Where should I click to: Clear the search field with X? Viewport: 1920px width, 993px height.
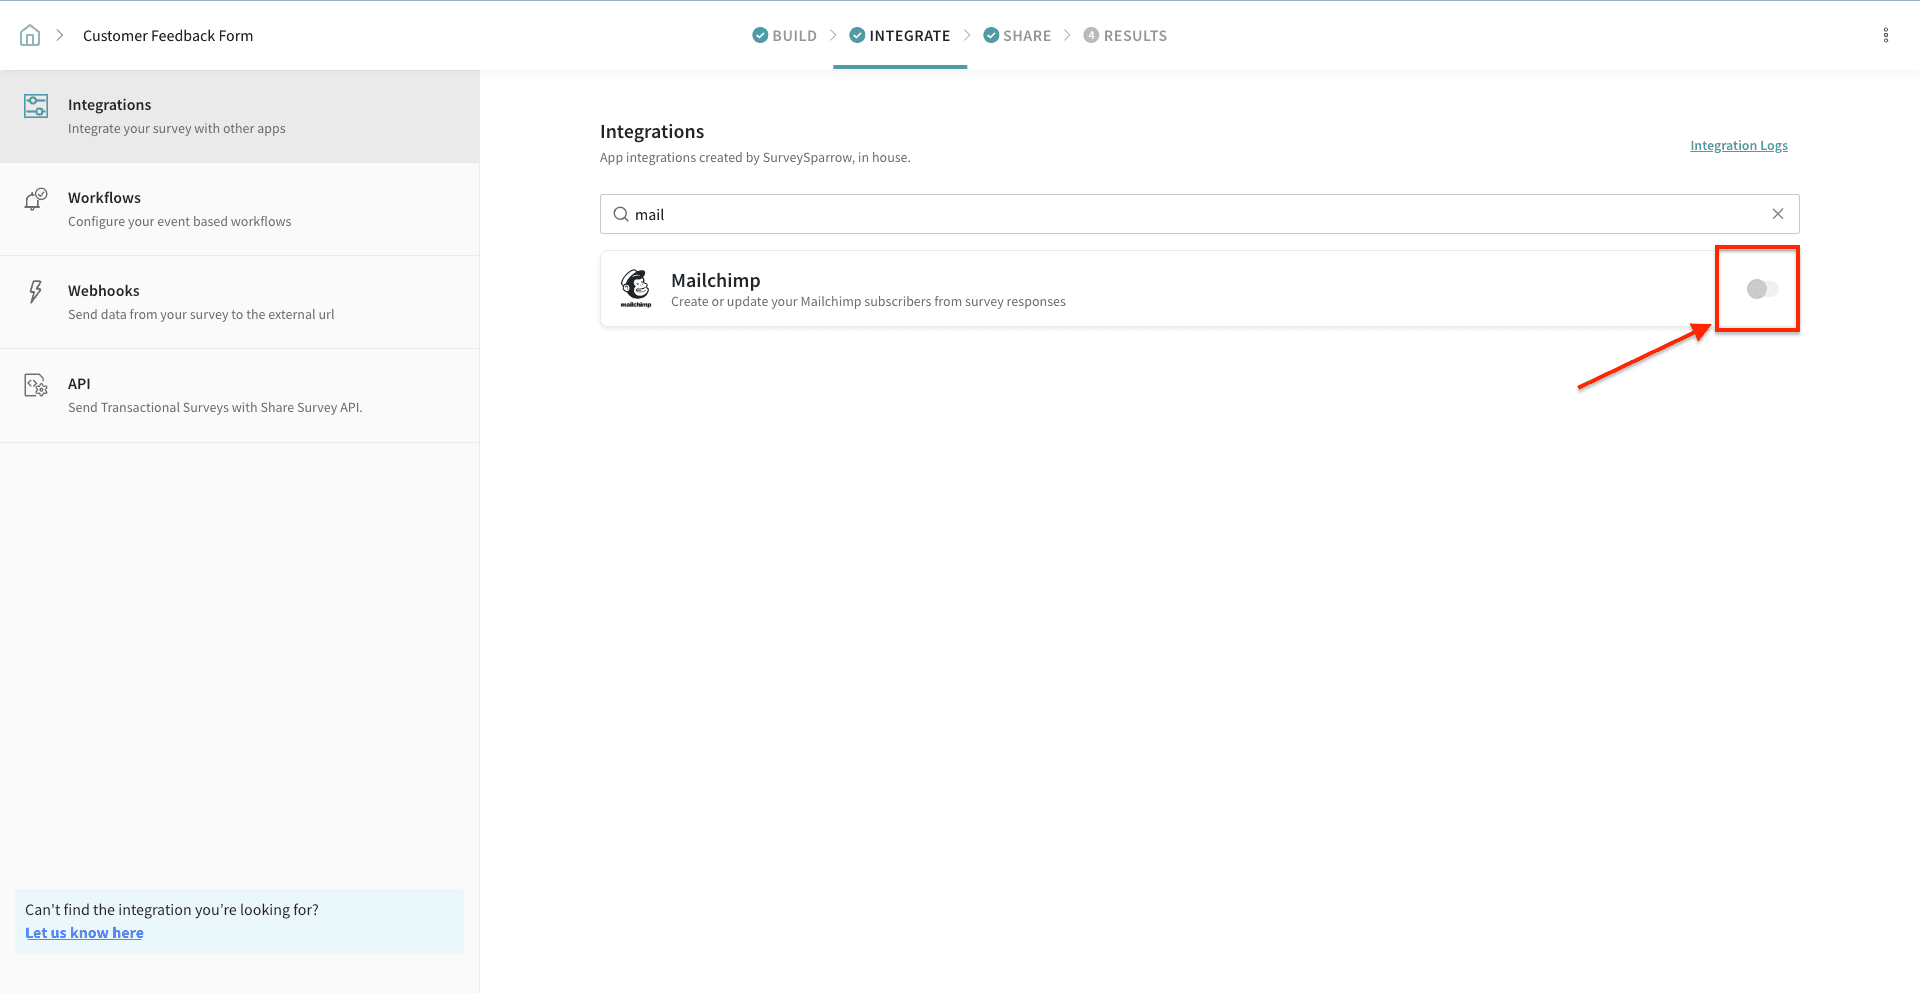click(1777, 214)
